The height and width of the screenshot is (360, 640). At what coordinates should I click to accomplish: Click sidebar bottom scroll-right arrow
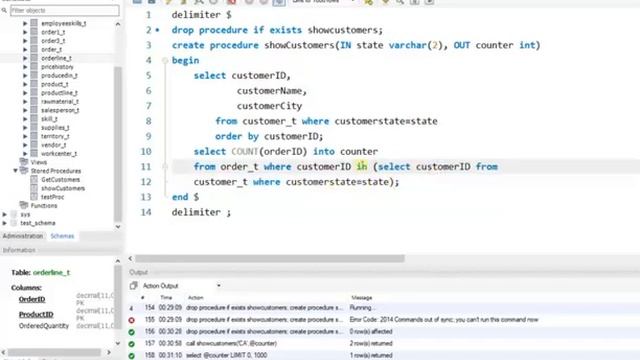coord(109,352)
